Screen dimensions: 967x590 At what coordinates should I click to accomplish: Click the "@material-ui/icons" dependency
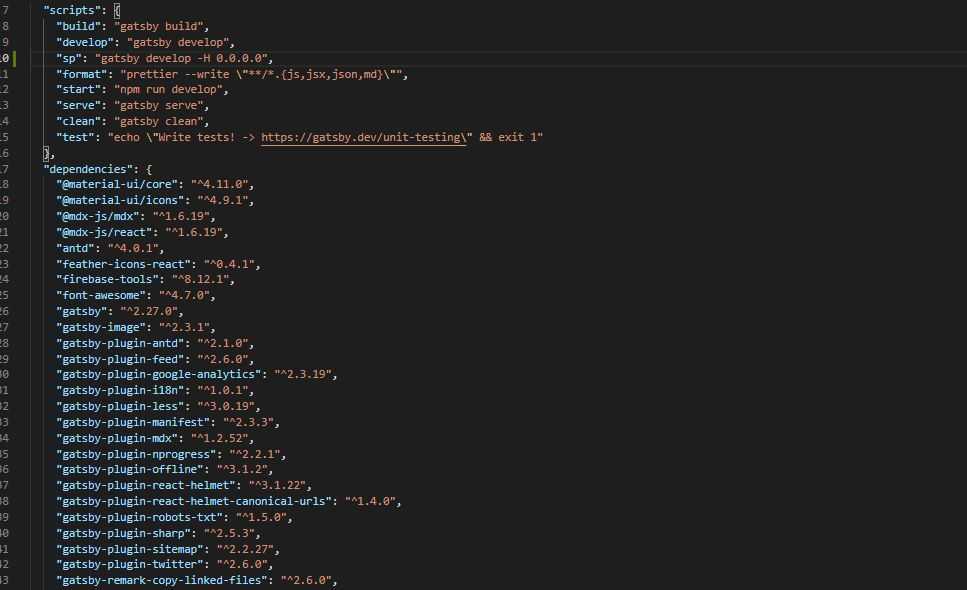(x=120, y=200)
